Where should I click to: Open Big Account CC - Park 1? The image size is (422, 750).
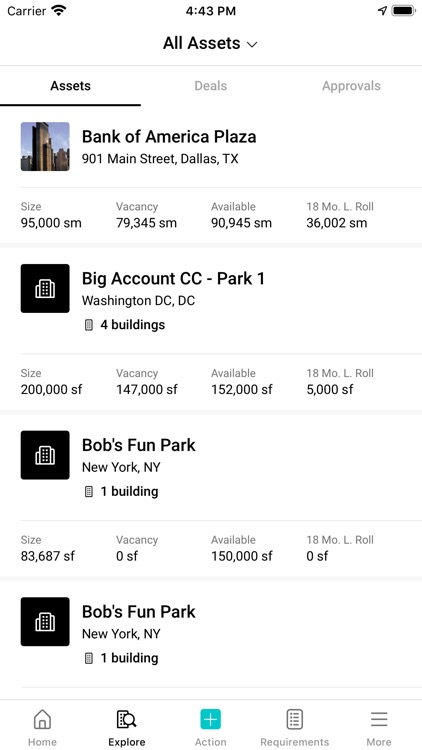point(173,279)
